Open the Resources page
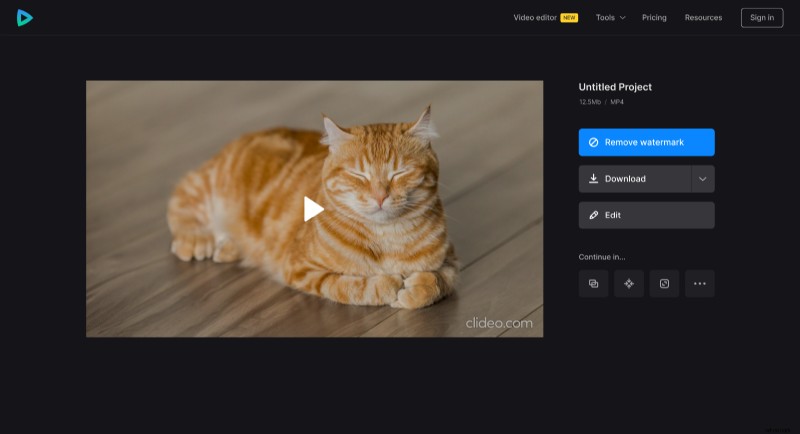 click(703, 17)
